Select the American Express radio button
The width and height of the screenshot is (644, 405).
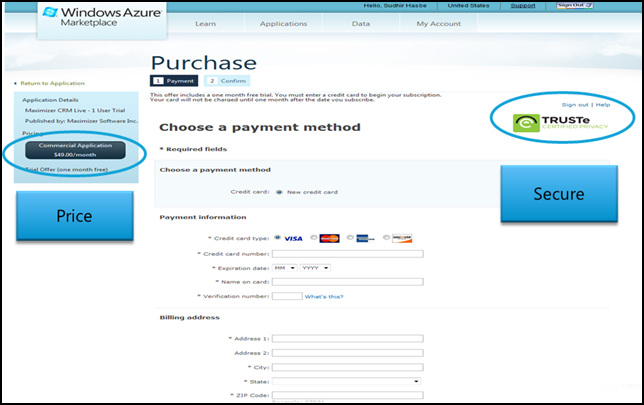coord(350,237)
